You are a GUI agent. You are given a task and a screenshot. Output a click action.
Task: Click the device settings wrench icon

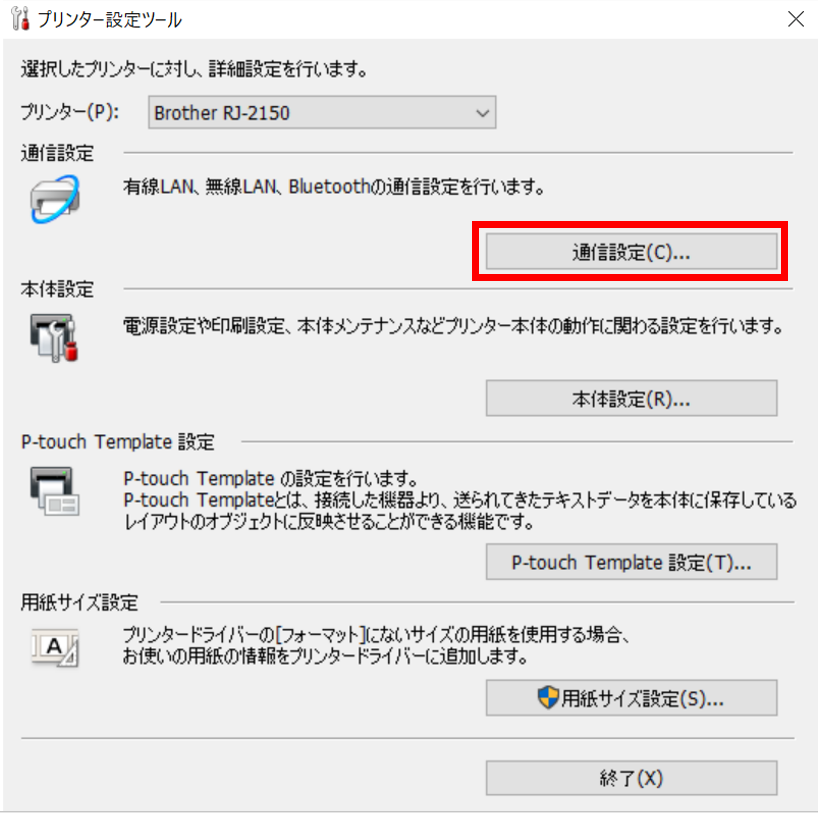[54, 338]
